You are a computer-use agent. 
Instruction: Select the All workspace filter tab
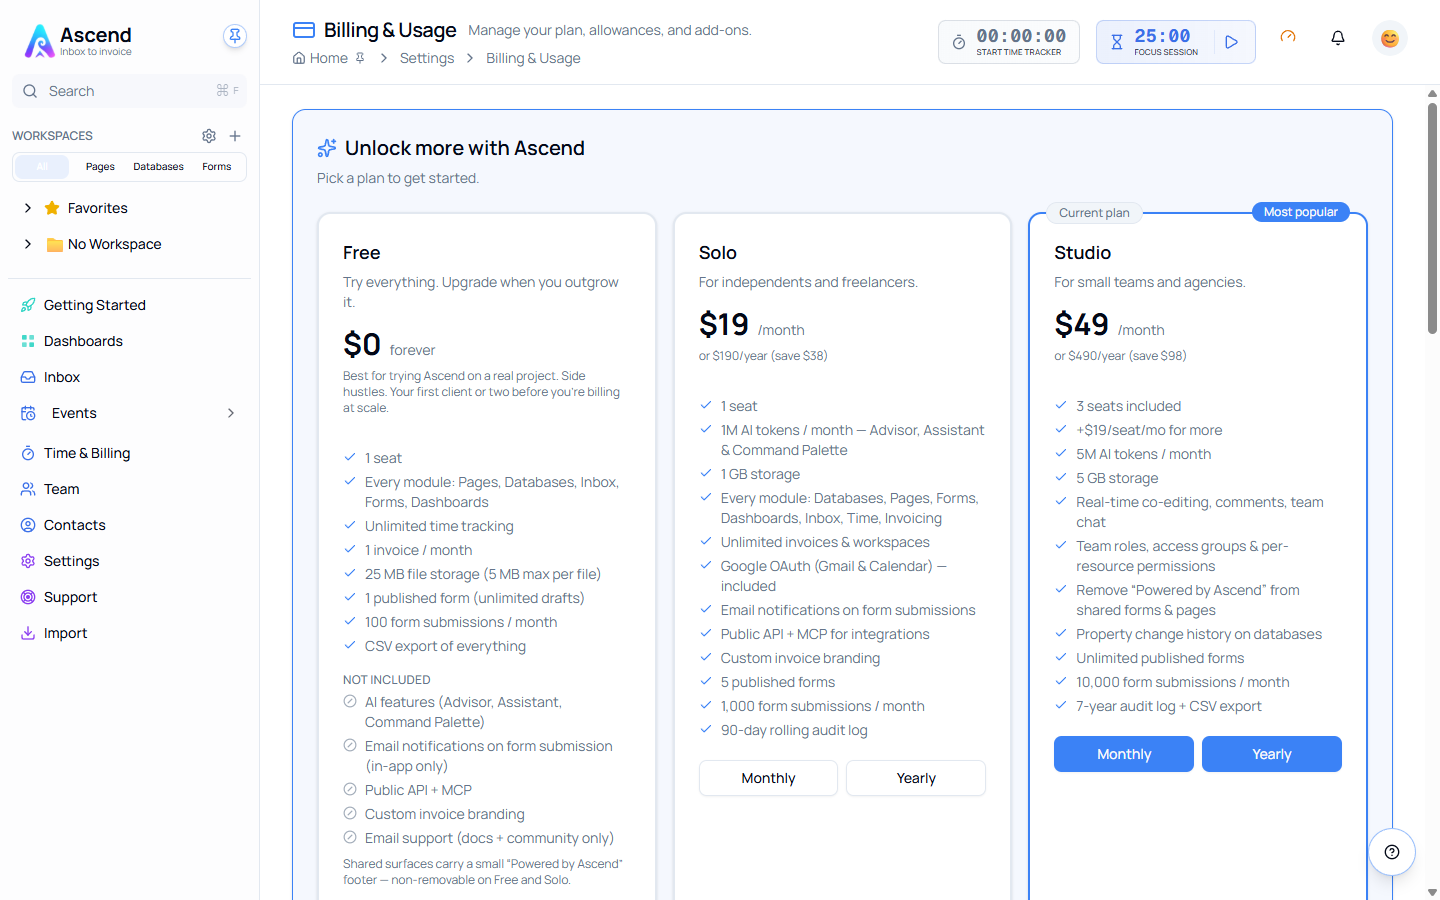tap(42, 167)
